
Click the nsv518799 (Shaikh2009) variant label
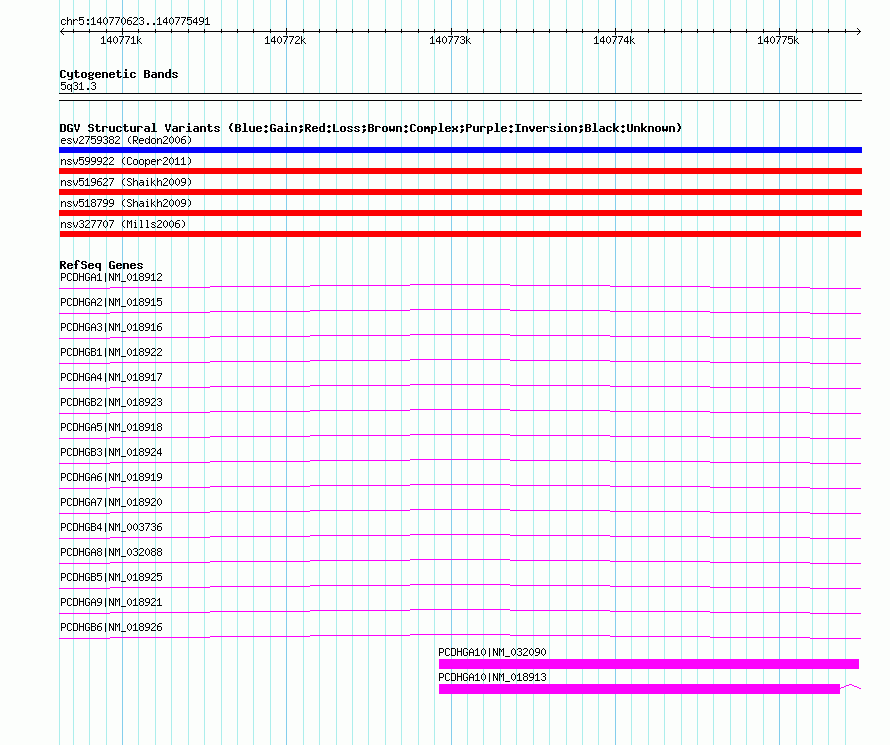[126, 203]
